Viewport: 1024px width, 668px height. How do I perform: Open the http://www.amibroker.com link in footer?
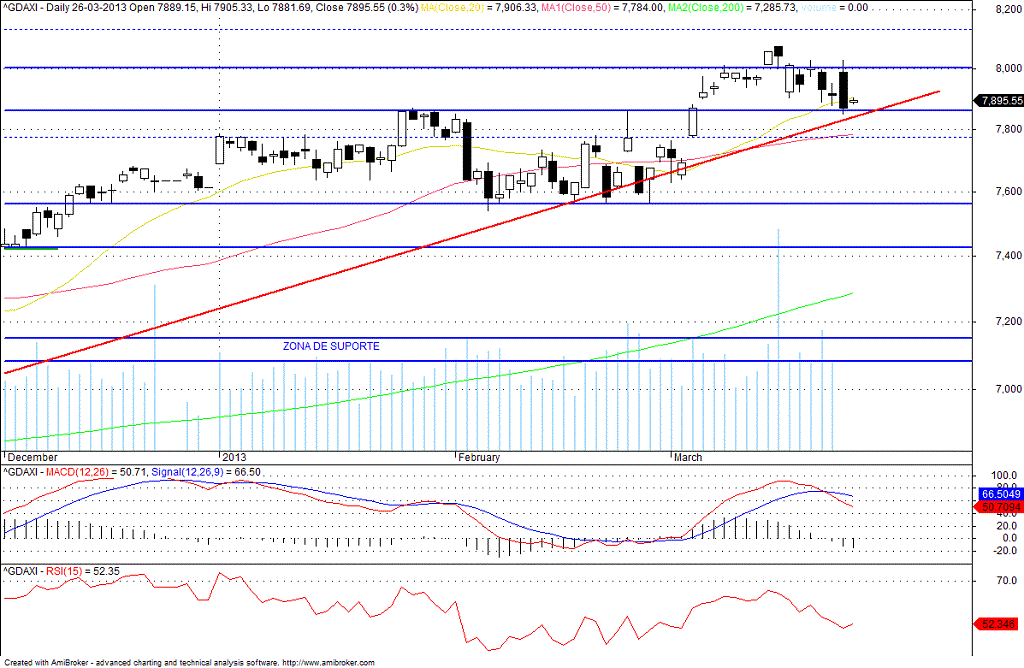328,662
